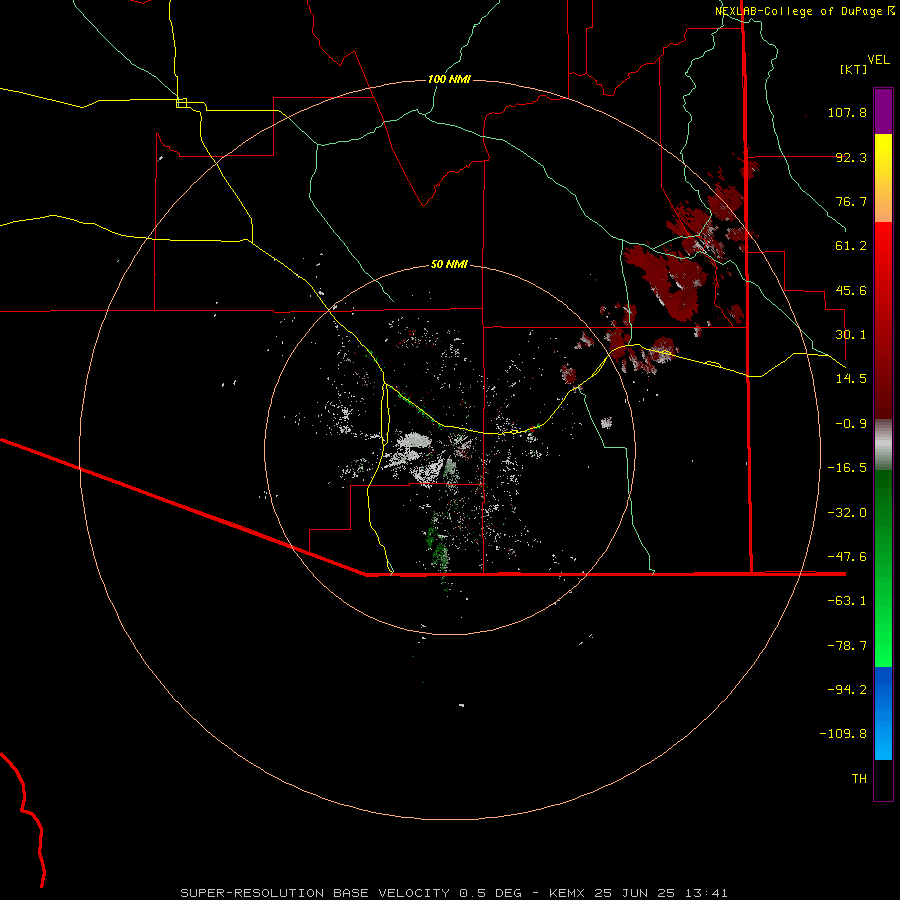Click the 45.6 velocity scale value
Image resolution: width=900 pixels, height=900 pixels.
pos(851,290)
